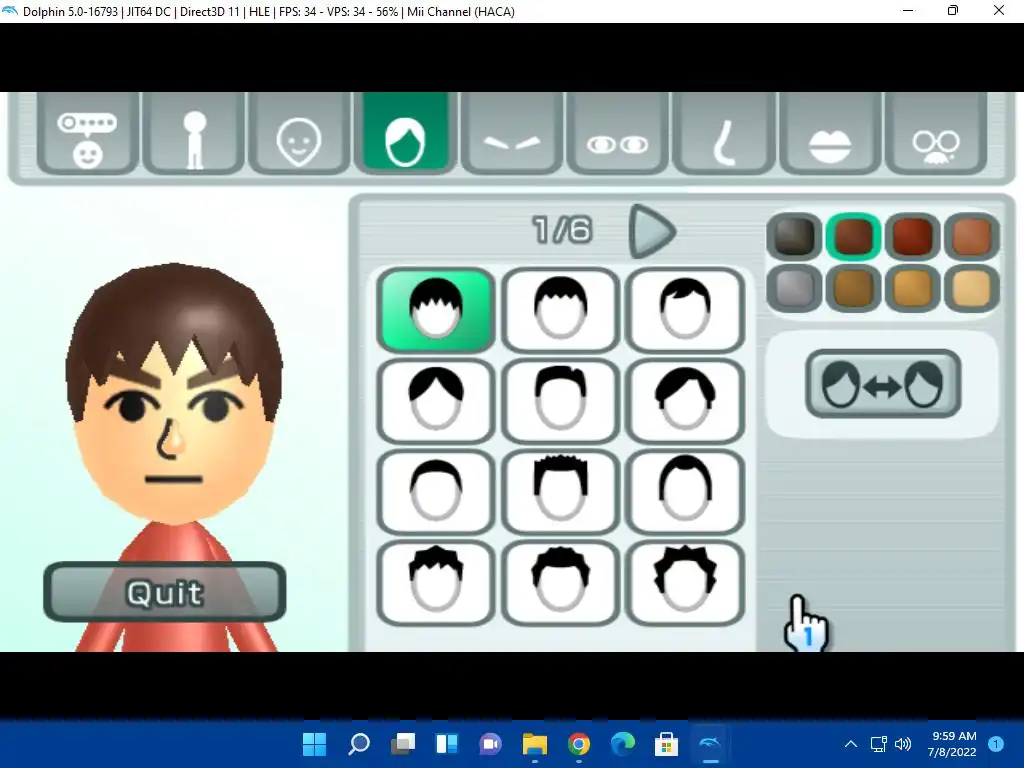1024x768 pixels.
Task: Open the Mii profile and nickname tab
Action: (88, 135)
